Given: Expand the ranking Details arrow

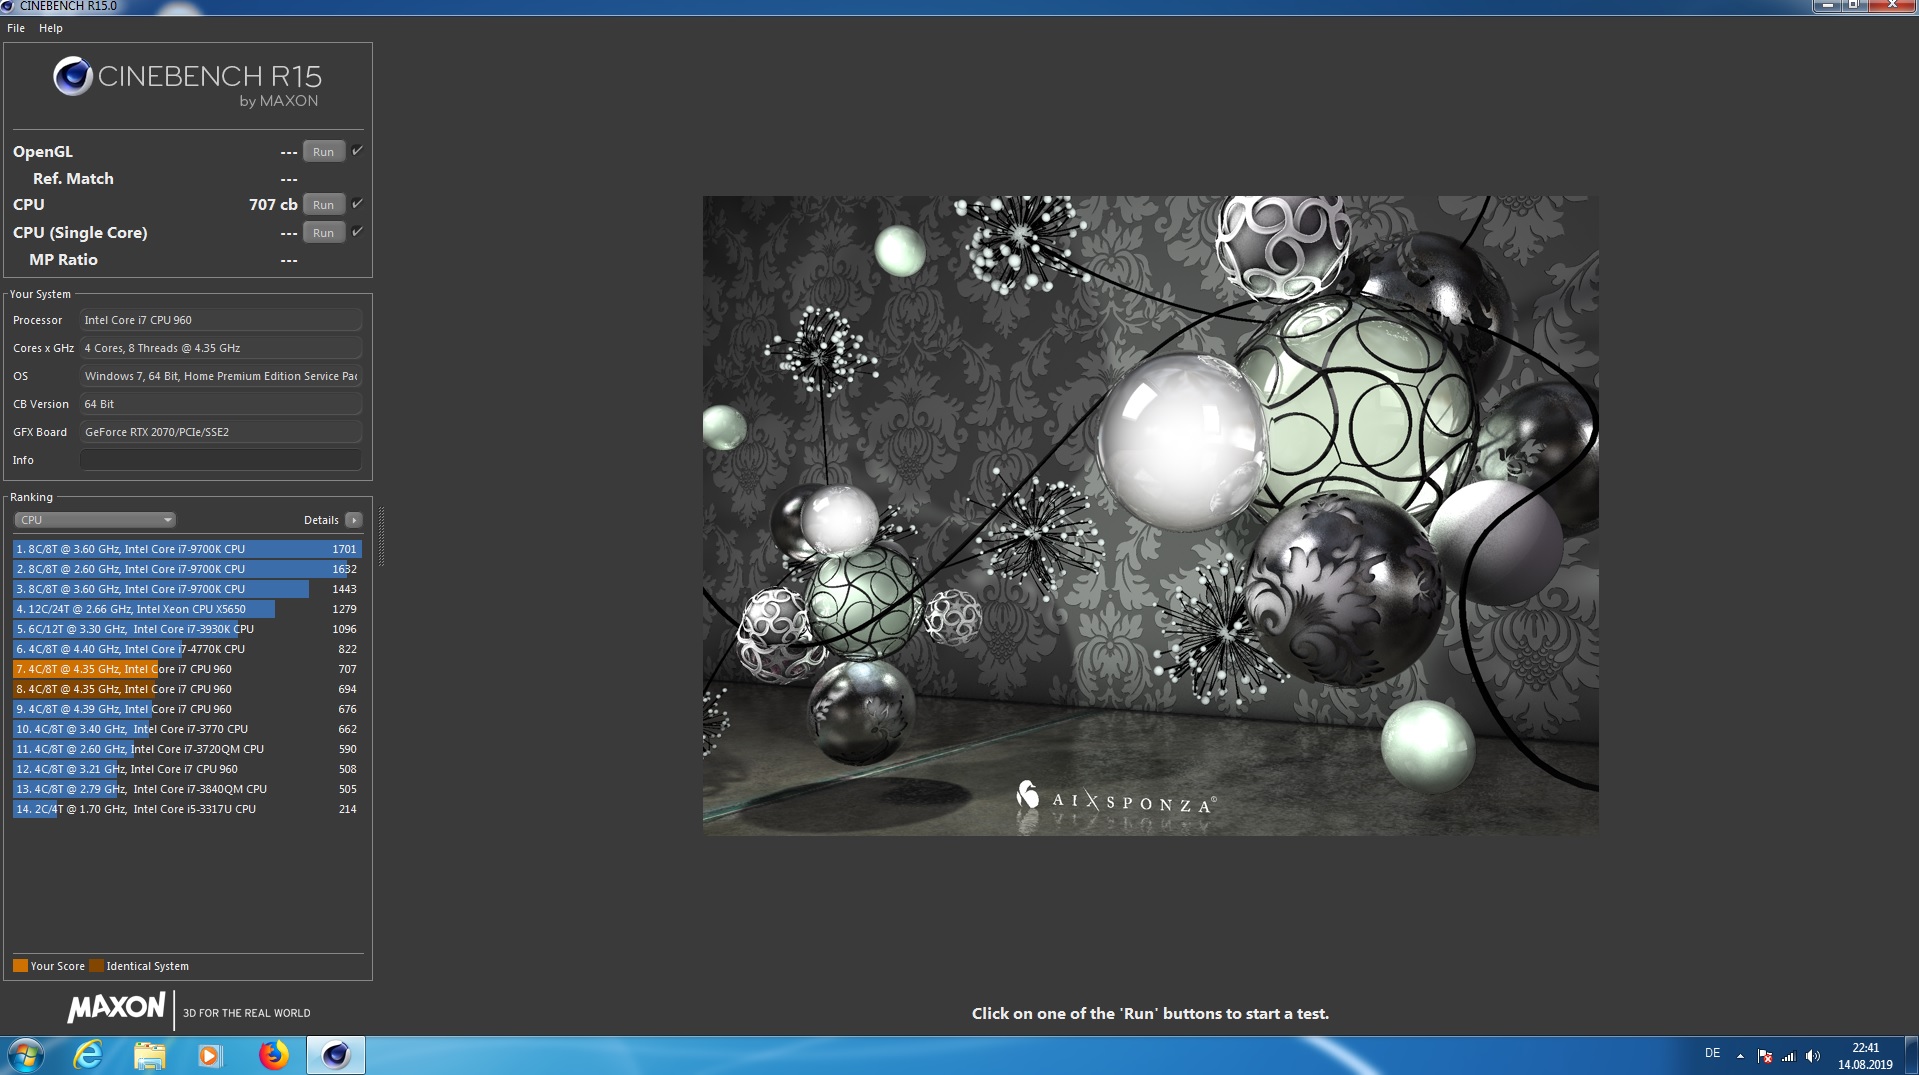Looking at the screenshot, I should click(x=353, y=520).
